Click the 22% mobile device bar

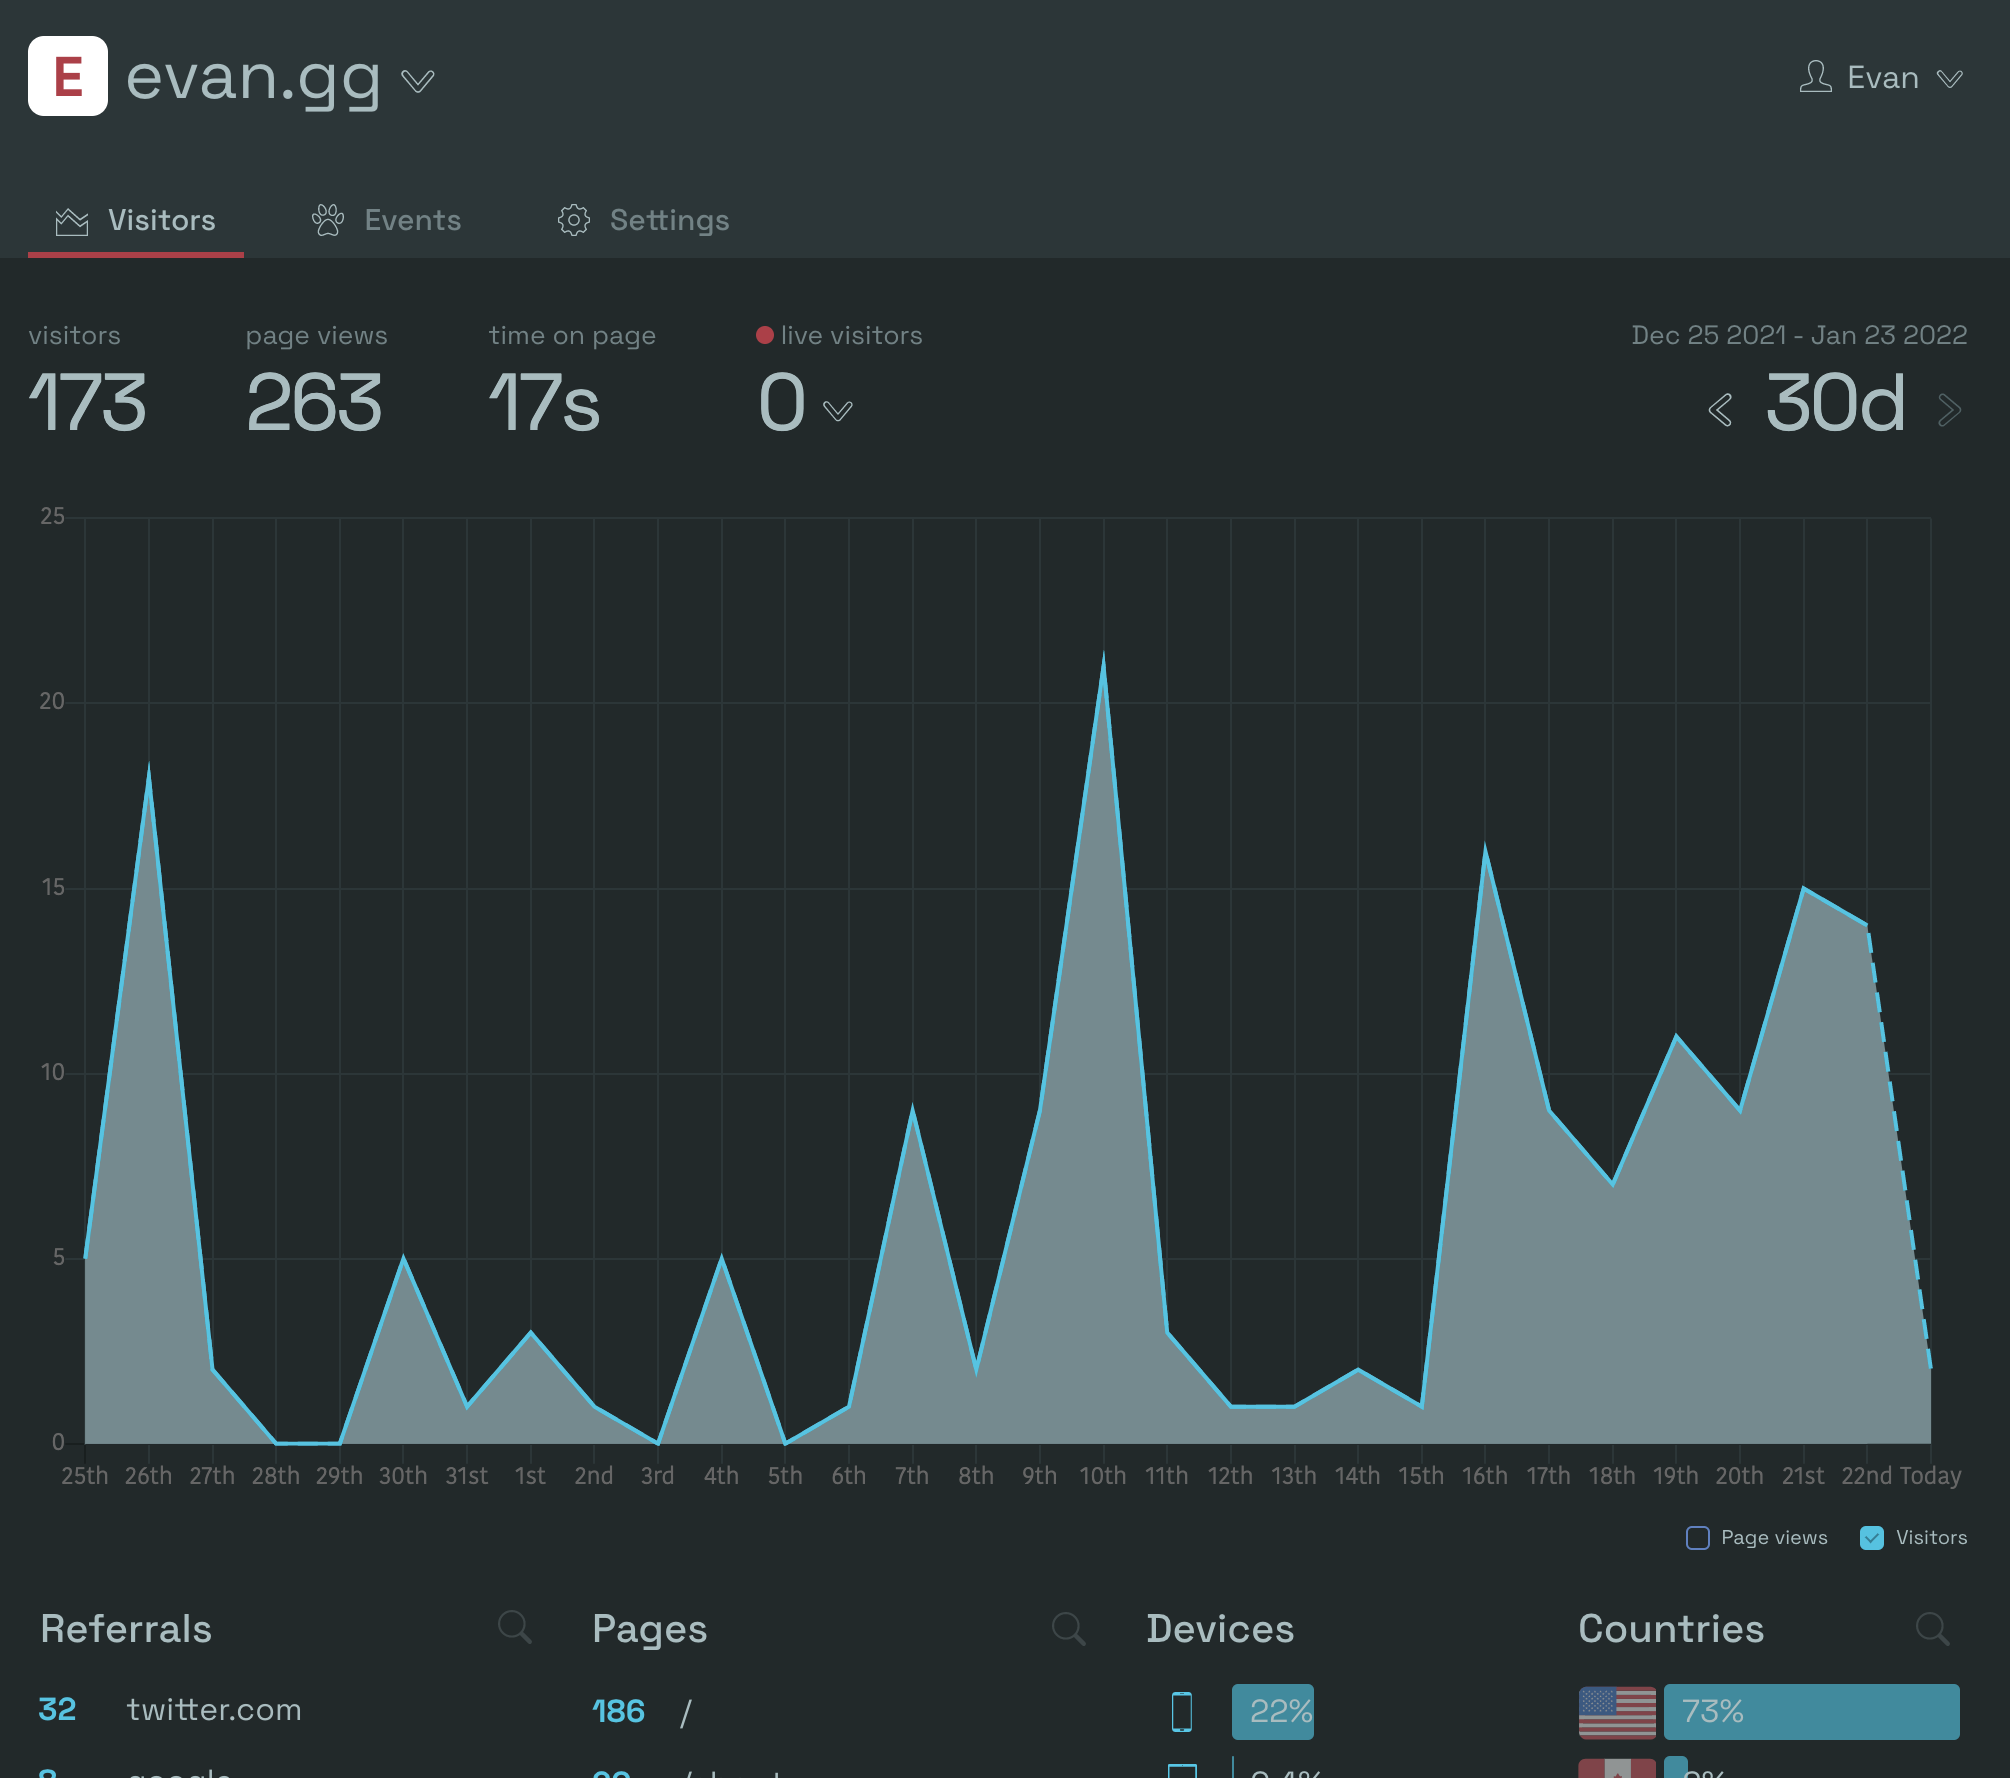1273,1711
